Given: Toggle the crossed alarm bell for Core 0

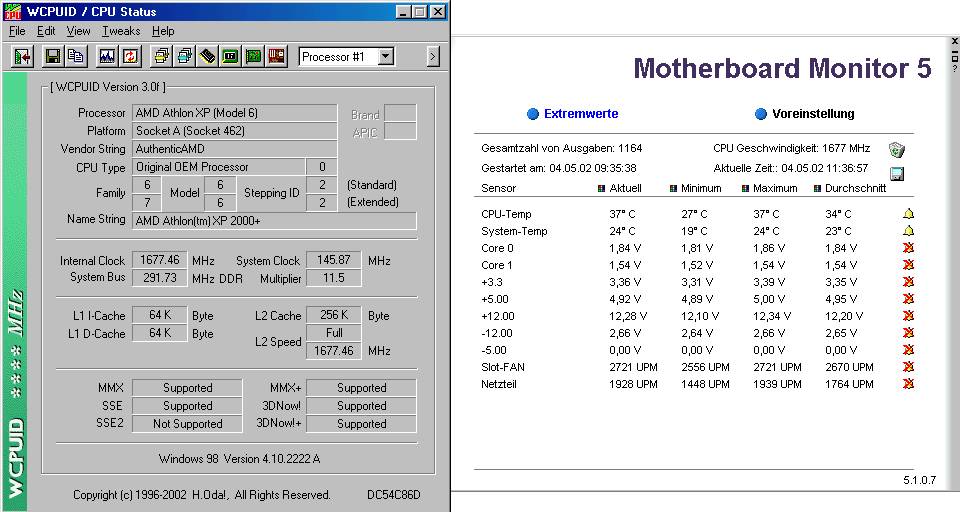Looking at the screenshot, I should 909,248.
